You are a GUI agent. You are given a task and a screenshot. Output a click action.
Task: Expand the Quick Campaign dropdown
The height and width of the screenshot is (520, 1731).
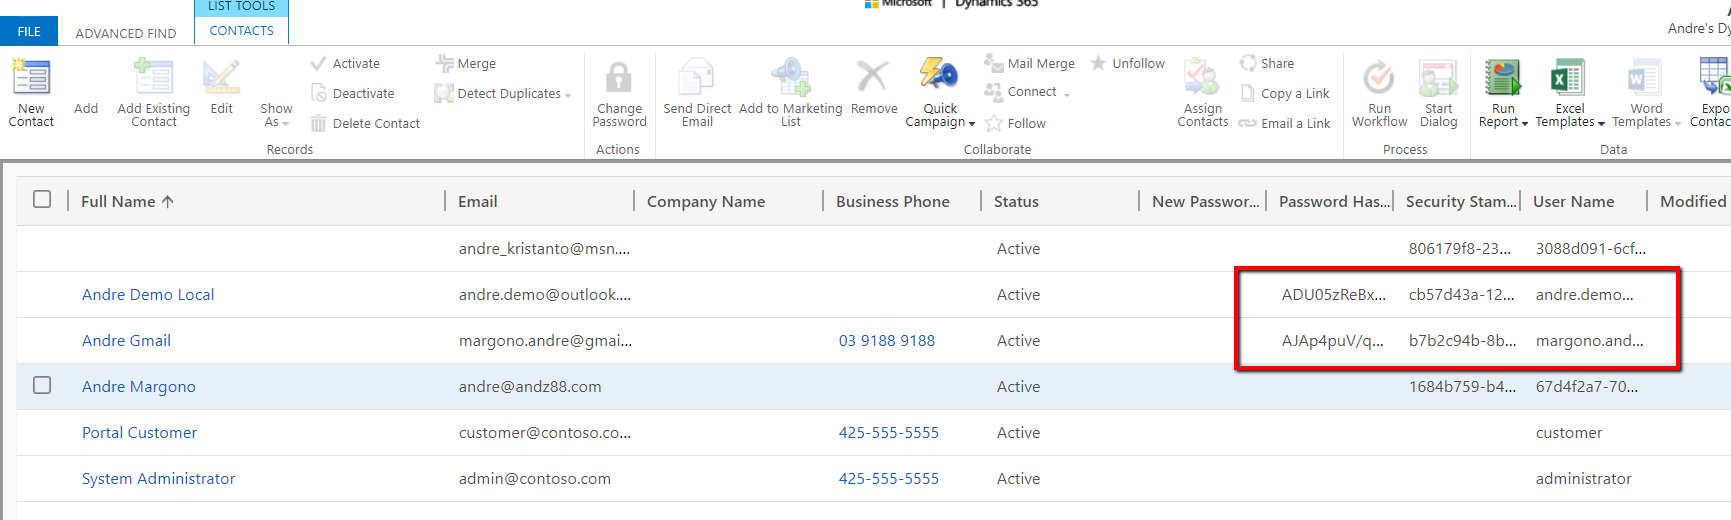point(940,122)
